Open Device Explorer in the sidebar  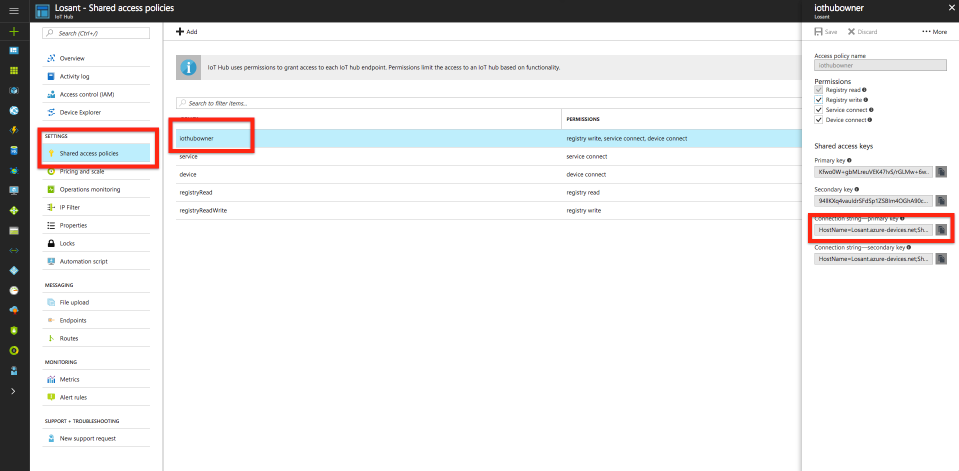coord(80,112)
